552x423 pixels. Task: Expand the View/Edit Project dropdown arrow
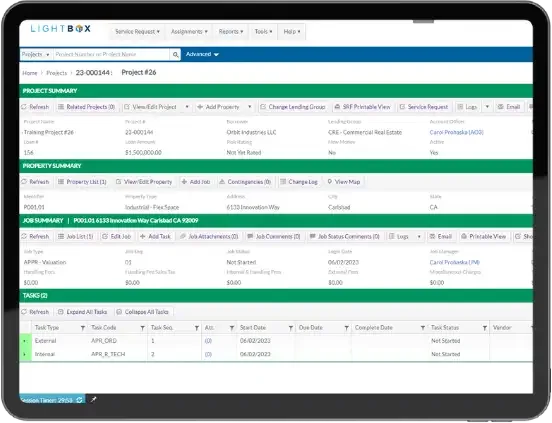pos(187,107)
